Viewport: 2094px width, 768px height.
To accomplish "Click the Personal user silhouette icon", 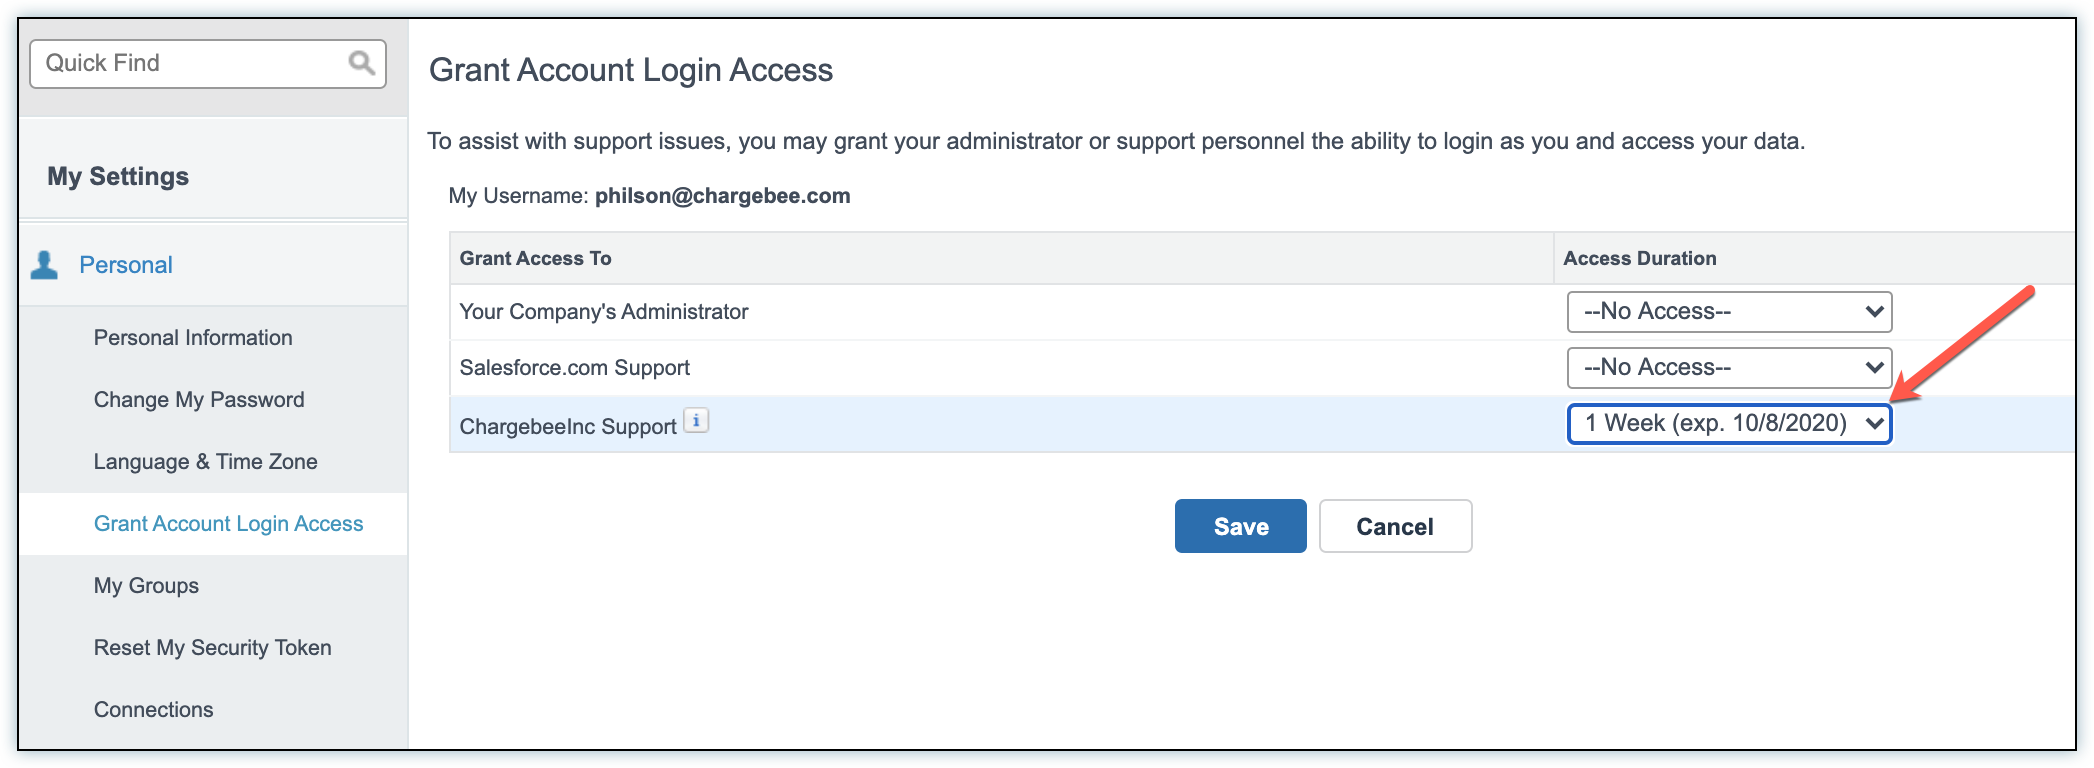I will (44, 265).
